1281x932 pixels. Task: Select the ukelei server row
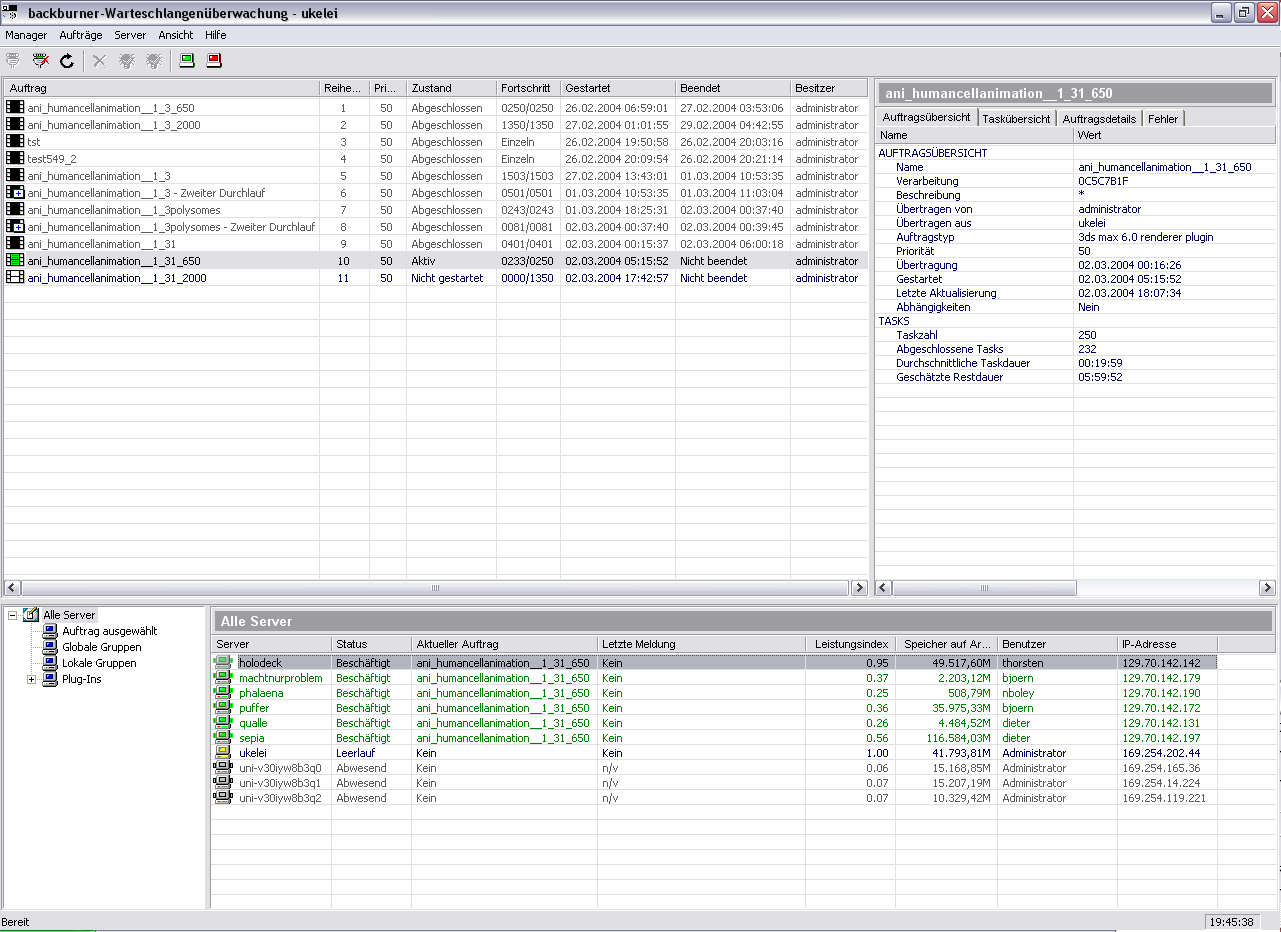click(253, 753)
